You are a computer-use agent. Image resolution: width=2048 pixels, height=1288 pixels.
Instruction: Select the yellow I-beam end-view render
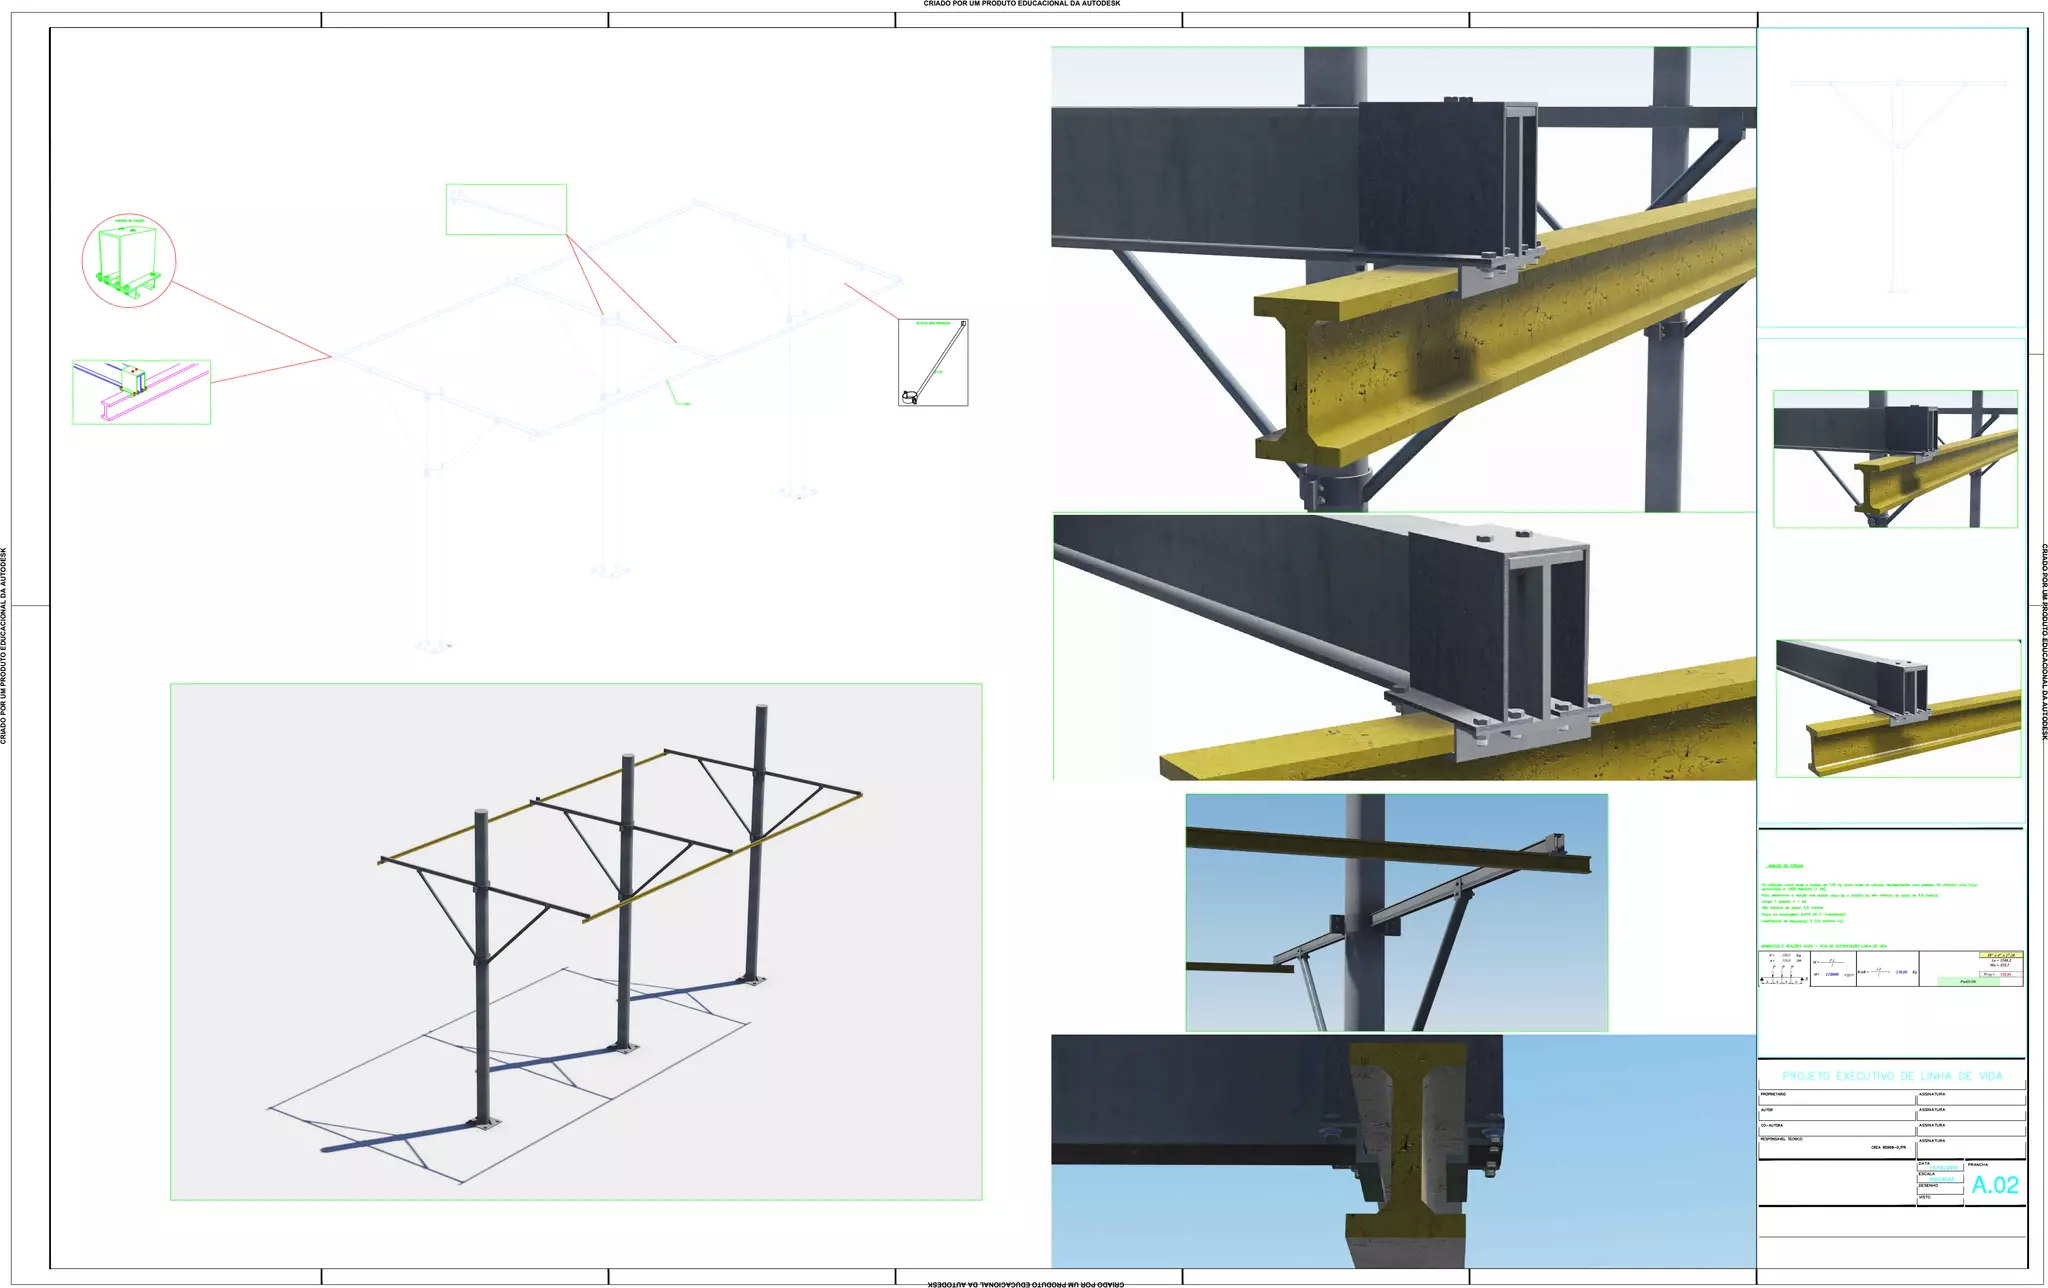pyautogui.click(x=1403, y=1151)
